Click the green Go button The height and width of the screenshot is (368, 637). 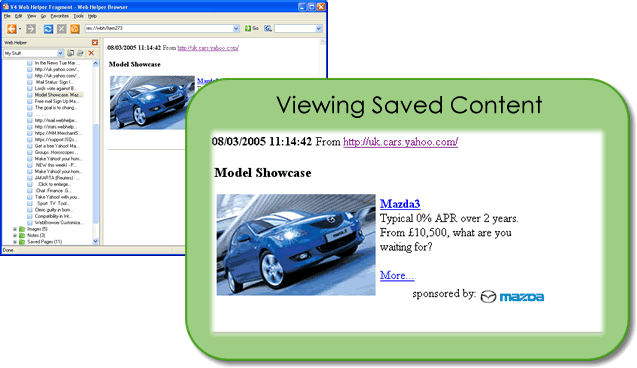click(x=251, y=28)
